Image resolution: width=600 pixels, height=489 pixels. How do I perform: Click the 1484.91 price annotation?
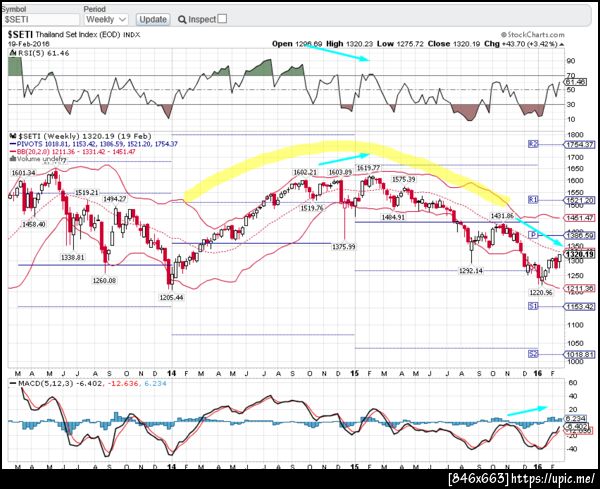tap(393, 217)
